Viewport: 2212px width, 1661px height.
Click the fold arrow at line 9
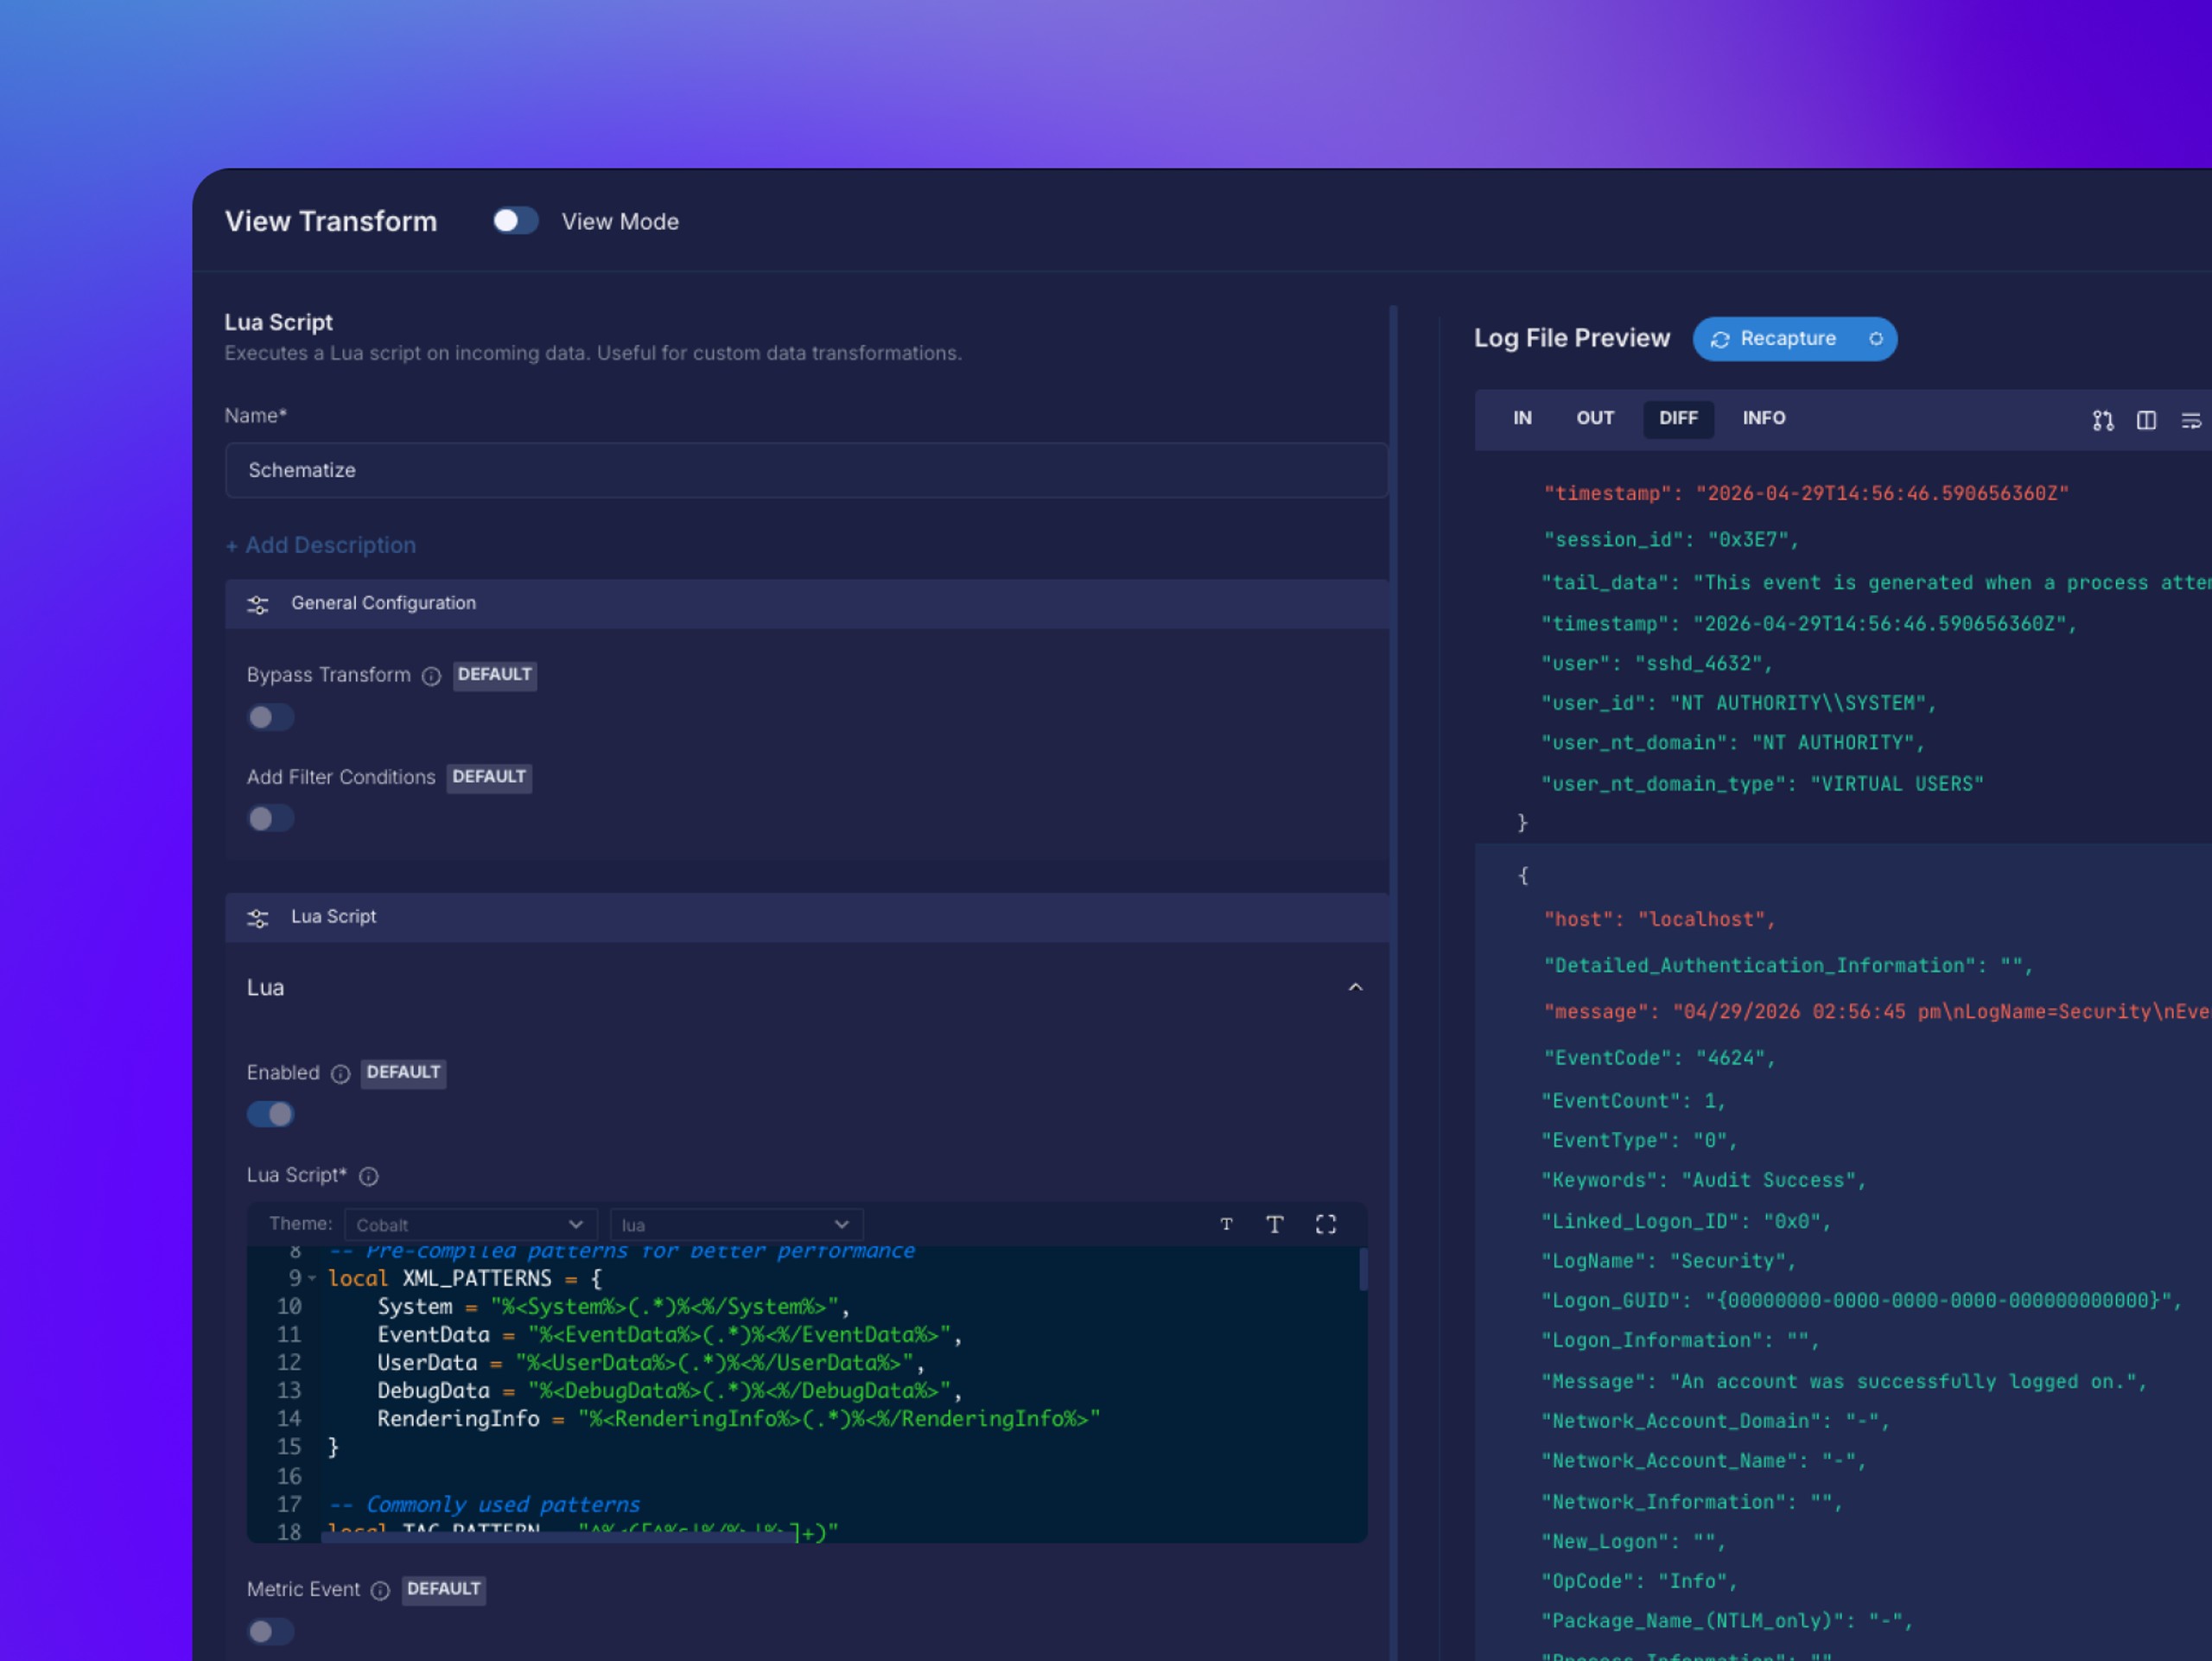pos(312,1279)
